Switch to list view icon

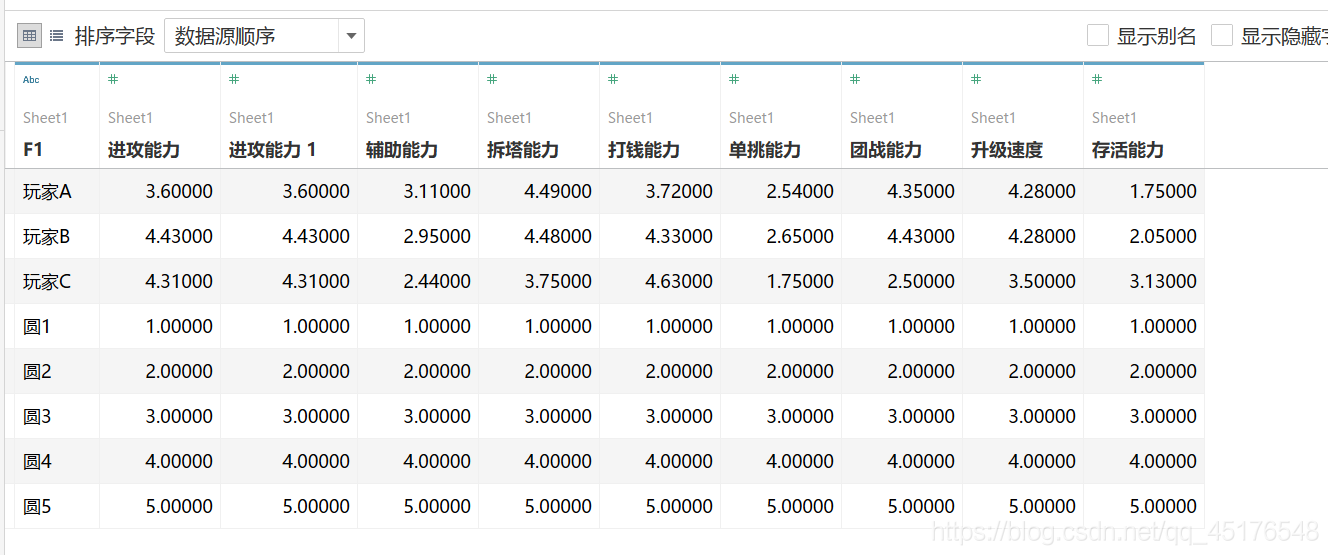pos(57,36)
